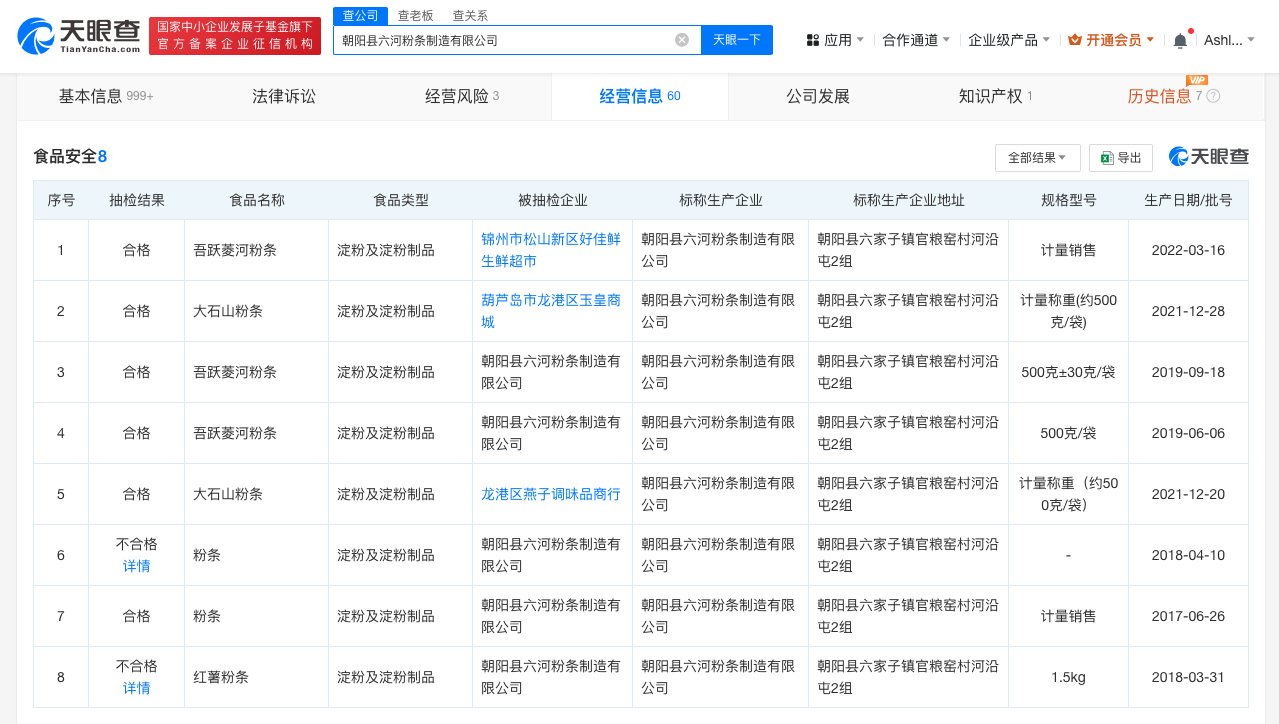Click date cell 2017-06-26
The image size is (1279, 724).
(1188, 616)
